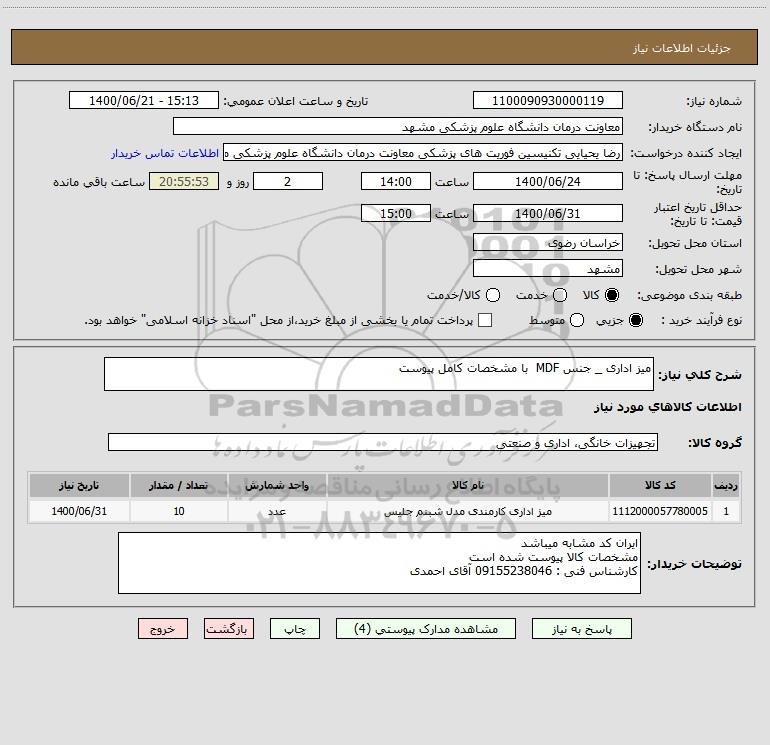Click the نام کالا column header

pos(468,485)
